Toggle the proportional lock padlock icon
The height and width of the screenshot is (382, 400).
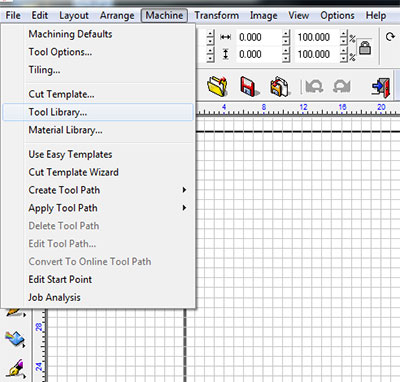coord(365,47)
